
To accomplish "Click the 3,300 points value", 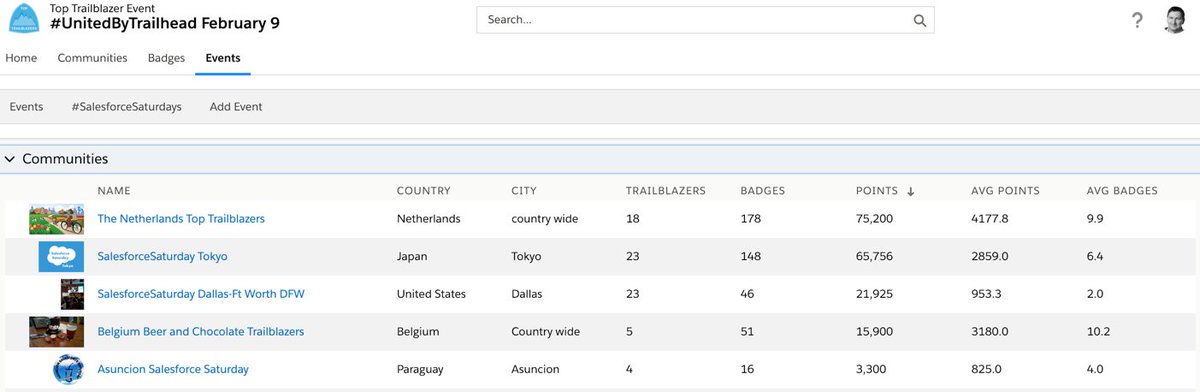I will [872, 370].
